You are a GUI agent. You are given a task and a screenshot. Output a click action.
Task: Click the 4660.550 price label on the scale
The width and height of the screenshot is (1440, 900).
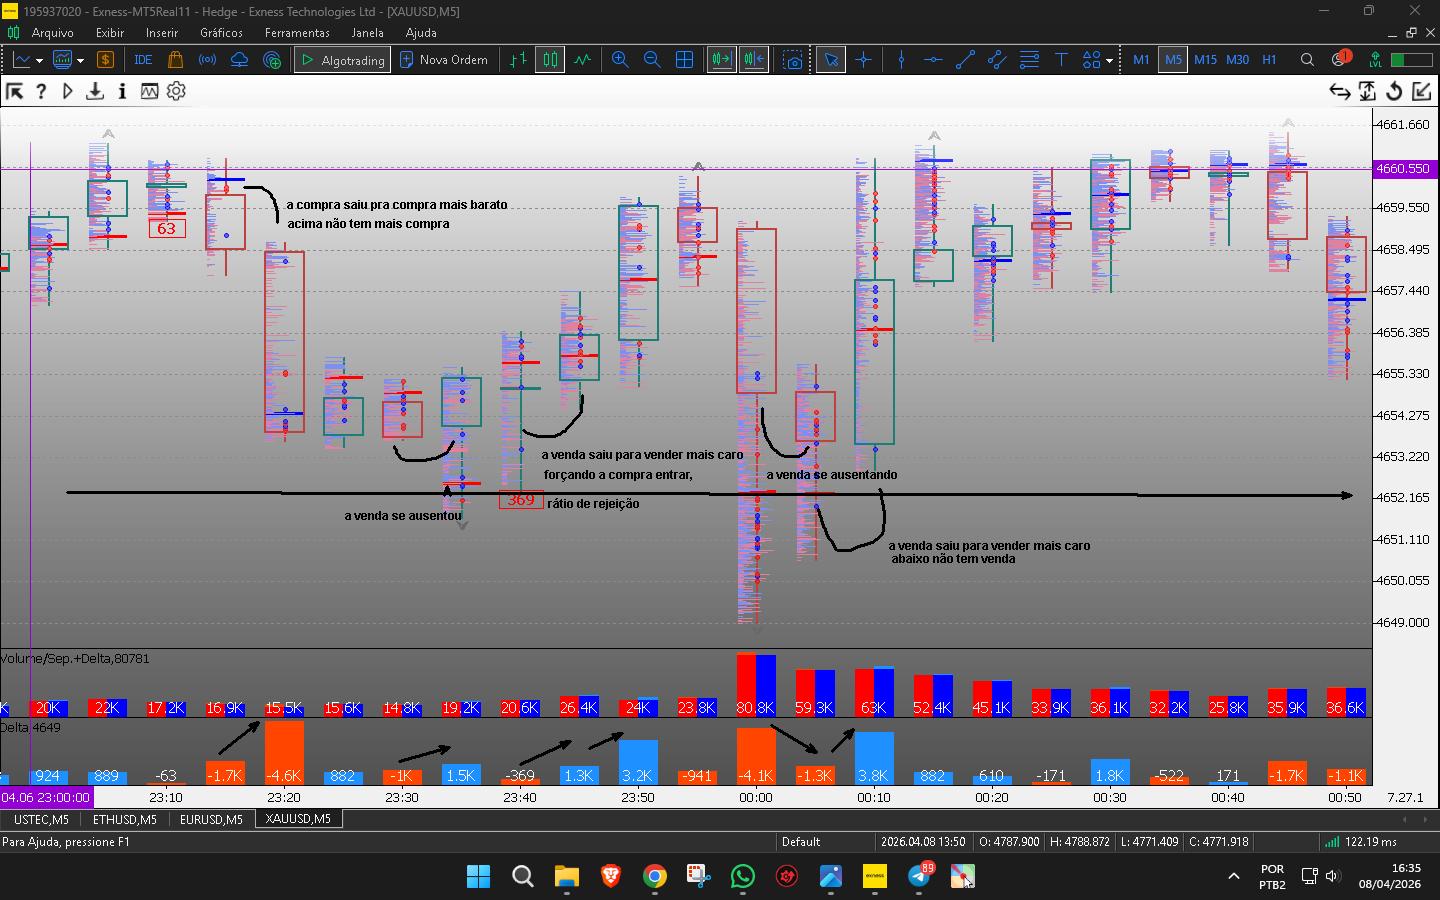pyautogui.click(x=1404, y=168)
